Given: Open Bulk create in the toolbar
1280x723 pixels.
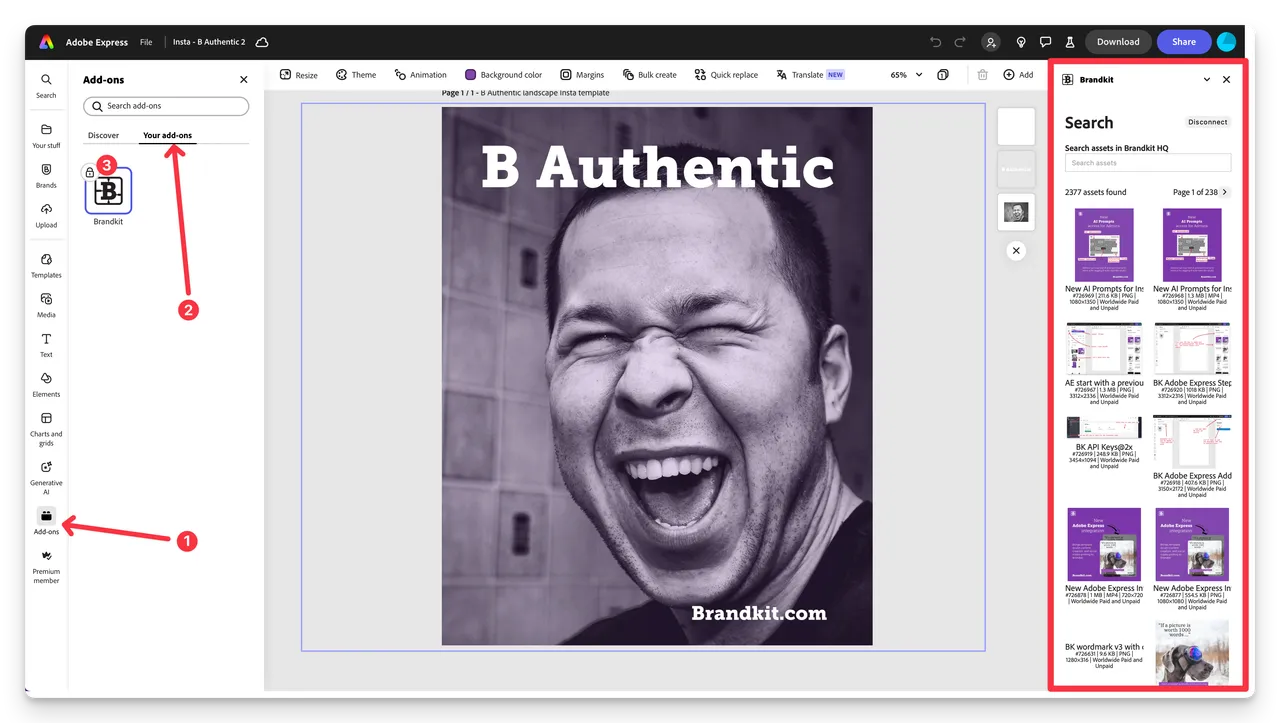Looking at the screenshot, I should 649,75.
